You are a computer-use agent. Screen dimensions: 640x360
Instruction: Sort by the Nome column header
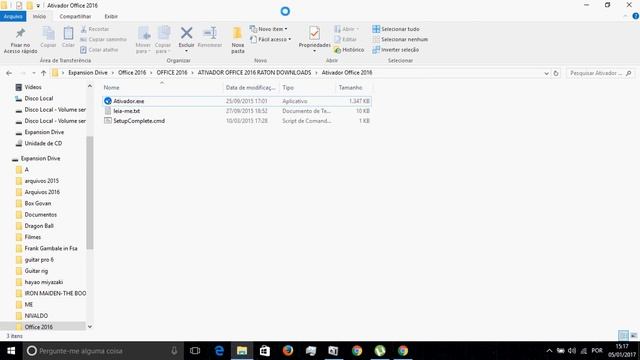click(x=162, y=87)
